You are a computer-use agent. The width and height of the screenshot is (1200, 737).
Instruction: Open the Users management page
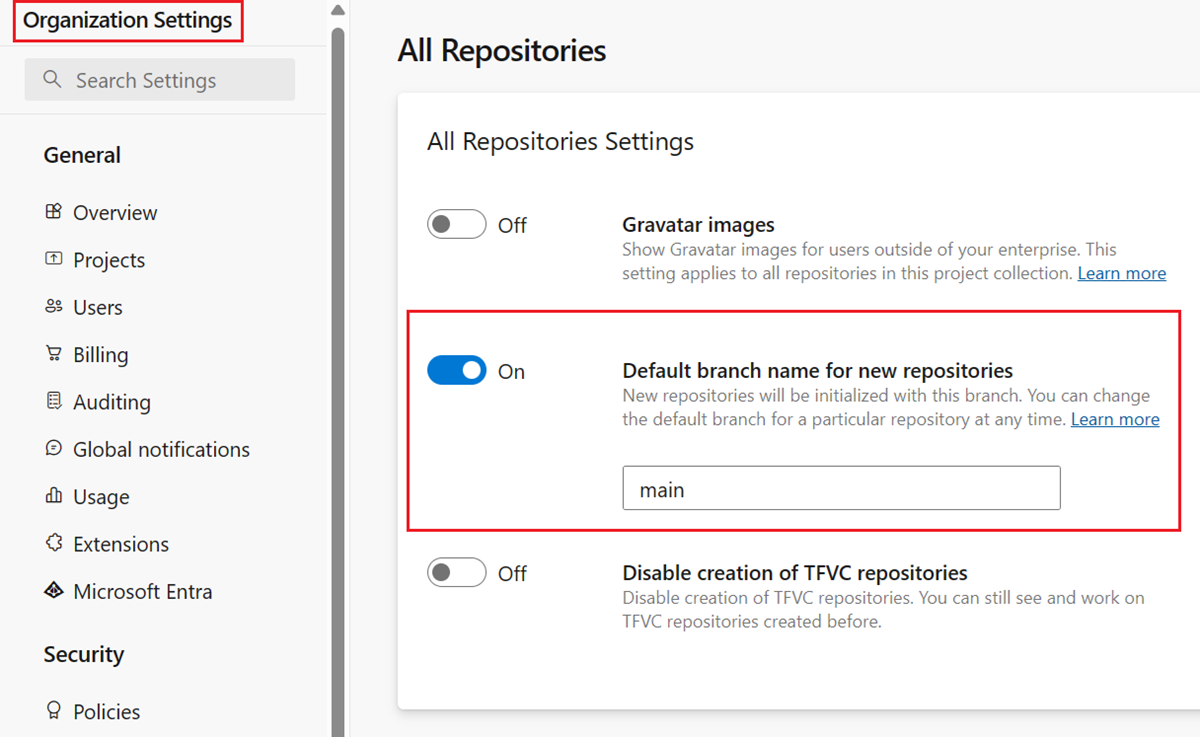[x=97, y=307]
